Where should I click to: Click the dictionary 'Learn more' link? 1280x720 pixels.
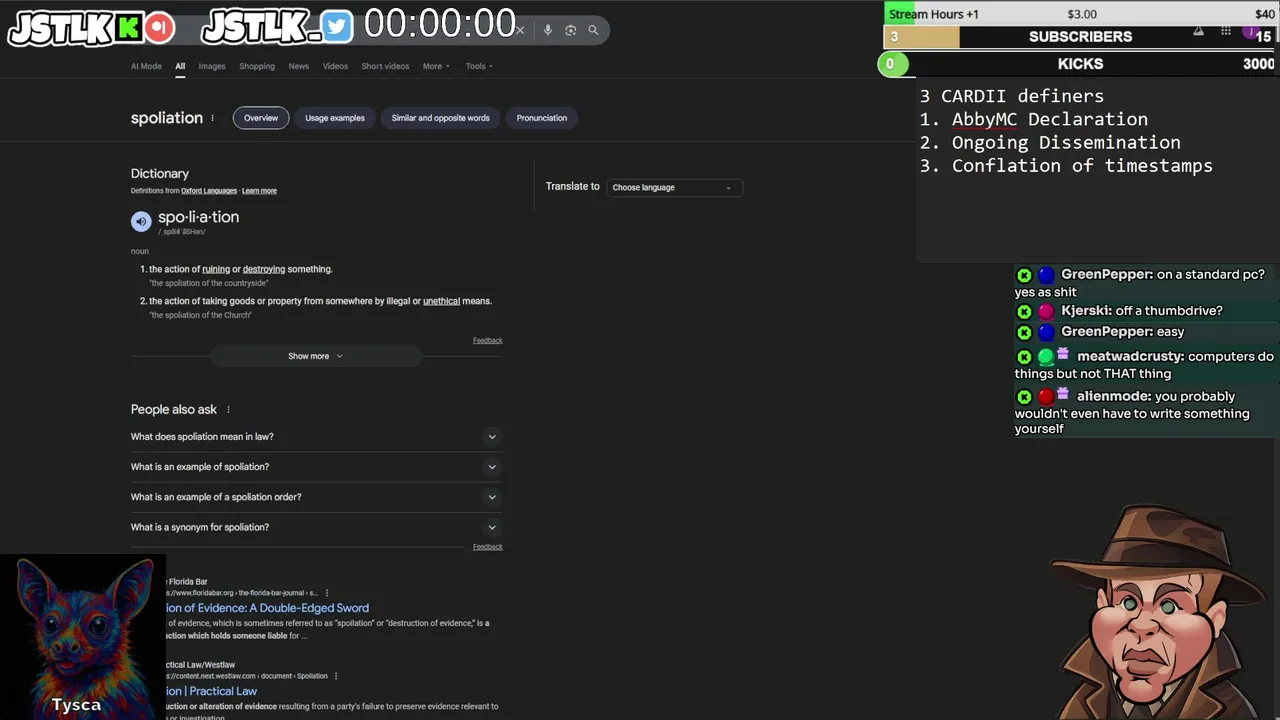tap(259, 191)
